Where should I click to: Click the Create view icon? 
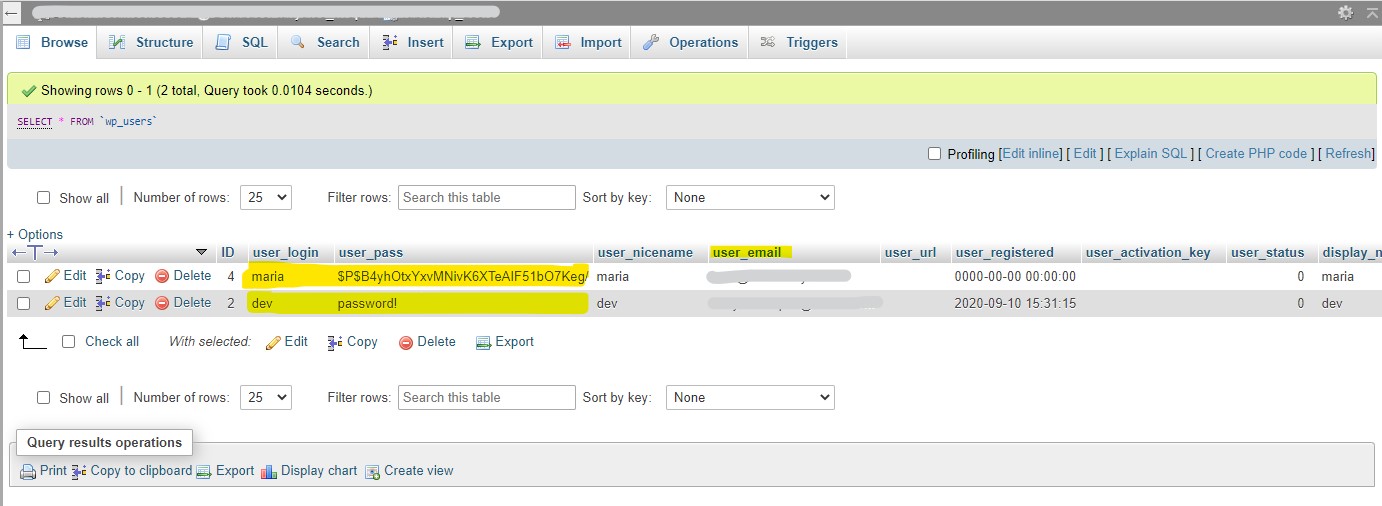click(372, 471)
